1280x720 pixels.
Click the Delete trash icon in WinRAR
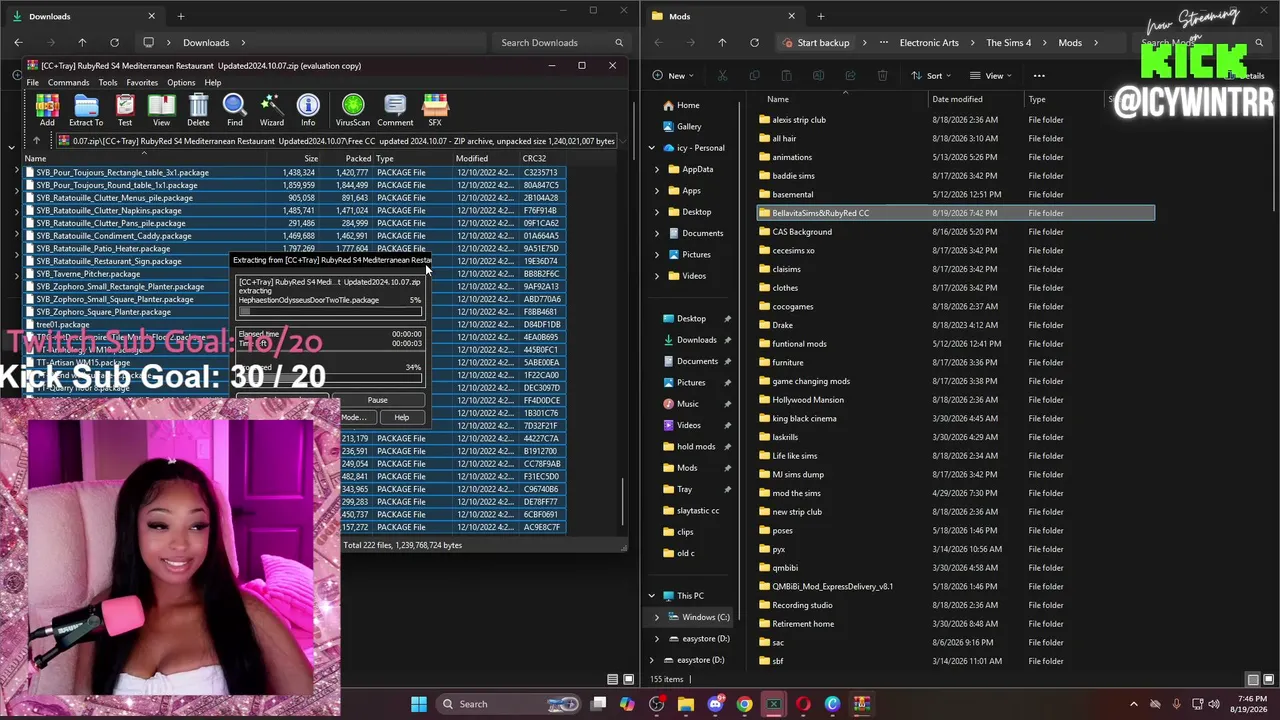(198, 110)
